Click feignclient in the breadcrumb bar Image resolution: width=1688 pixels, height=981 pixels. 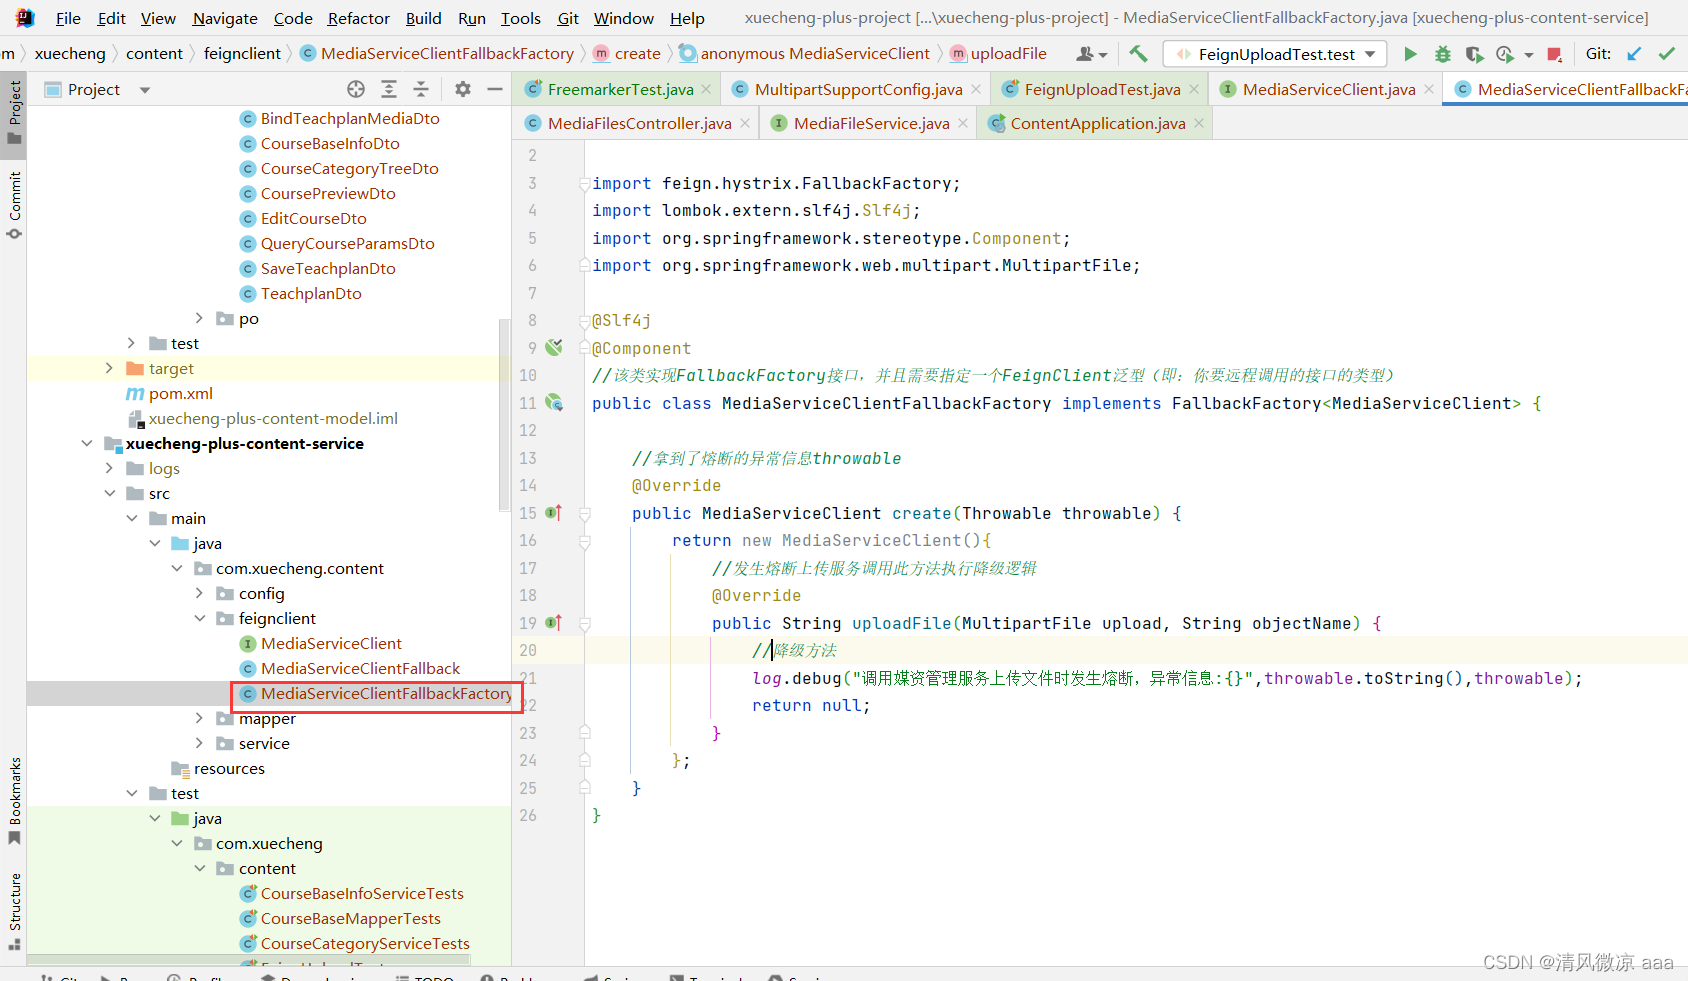pos(242,53)
